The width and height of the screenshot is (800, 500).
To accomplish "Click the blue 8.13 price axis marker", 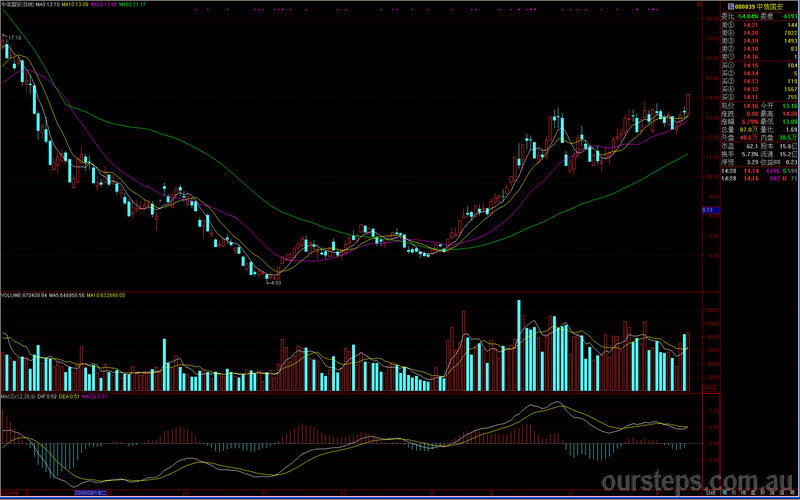I will tap(711, 210).
